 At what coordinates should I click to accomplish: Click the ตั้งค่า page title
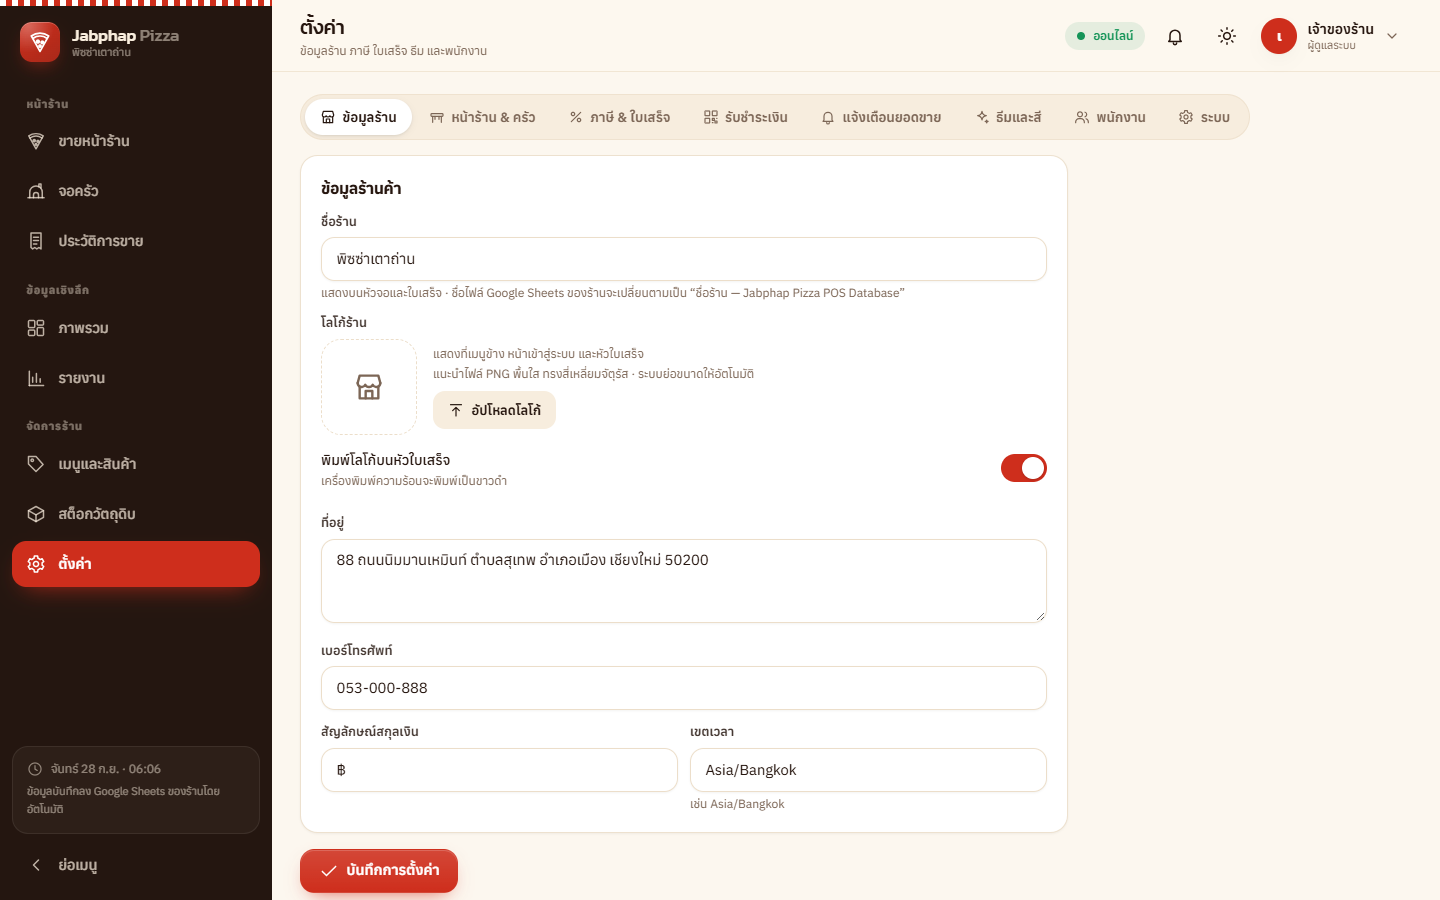(x=322, y=27)
